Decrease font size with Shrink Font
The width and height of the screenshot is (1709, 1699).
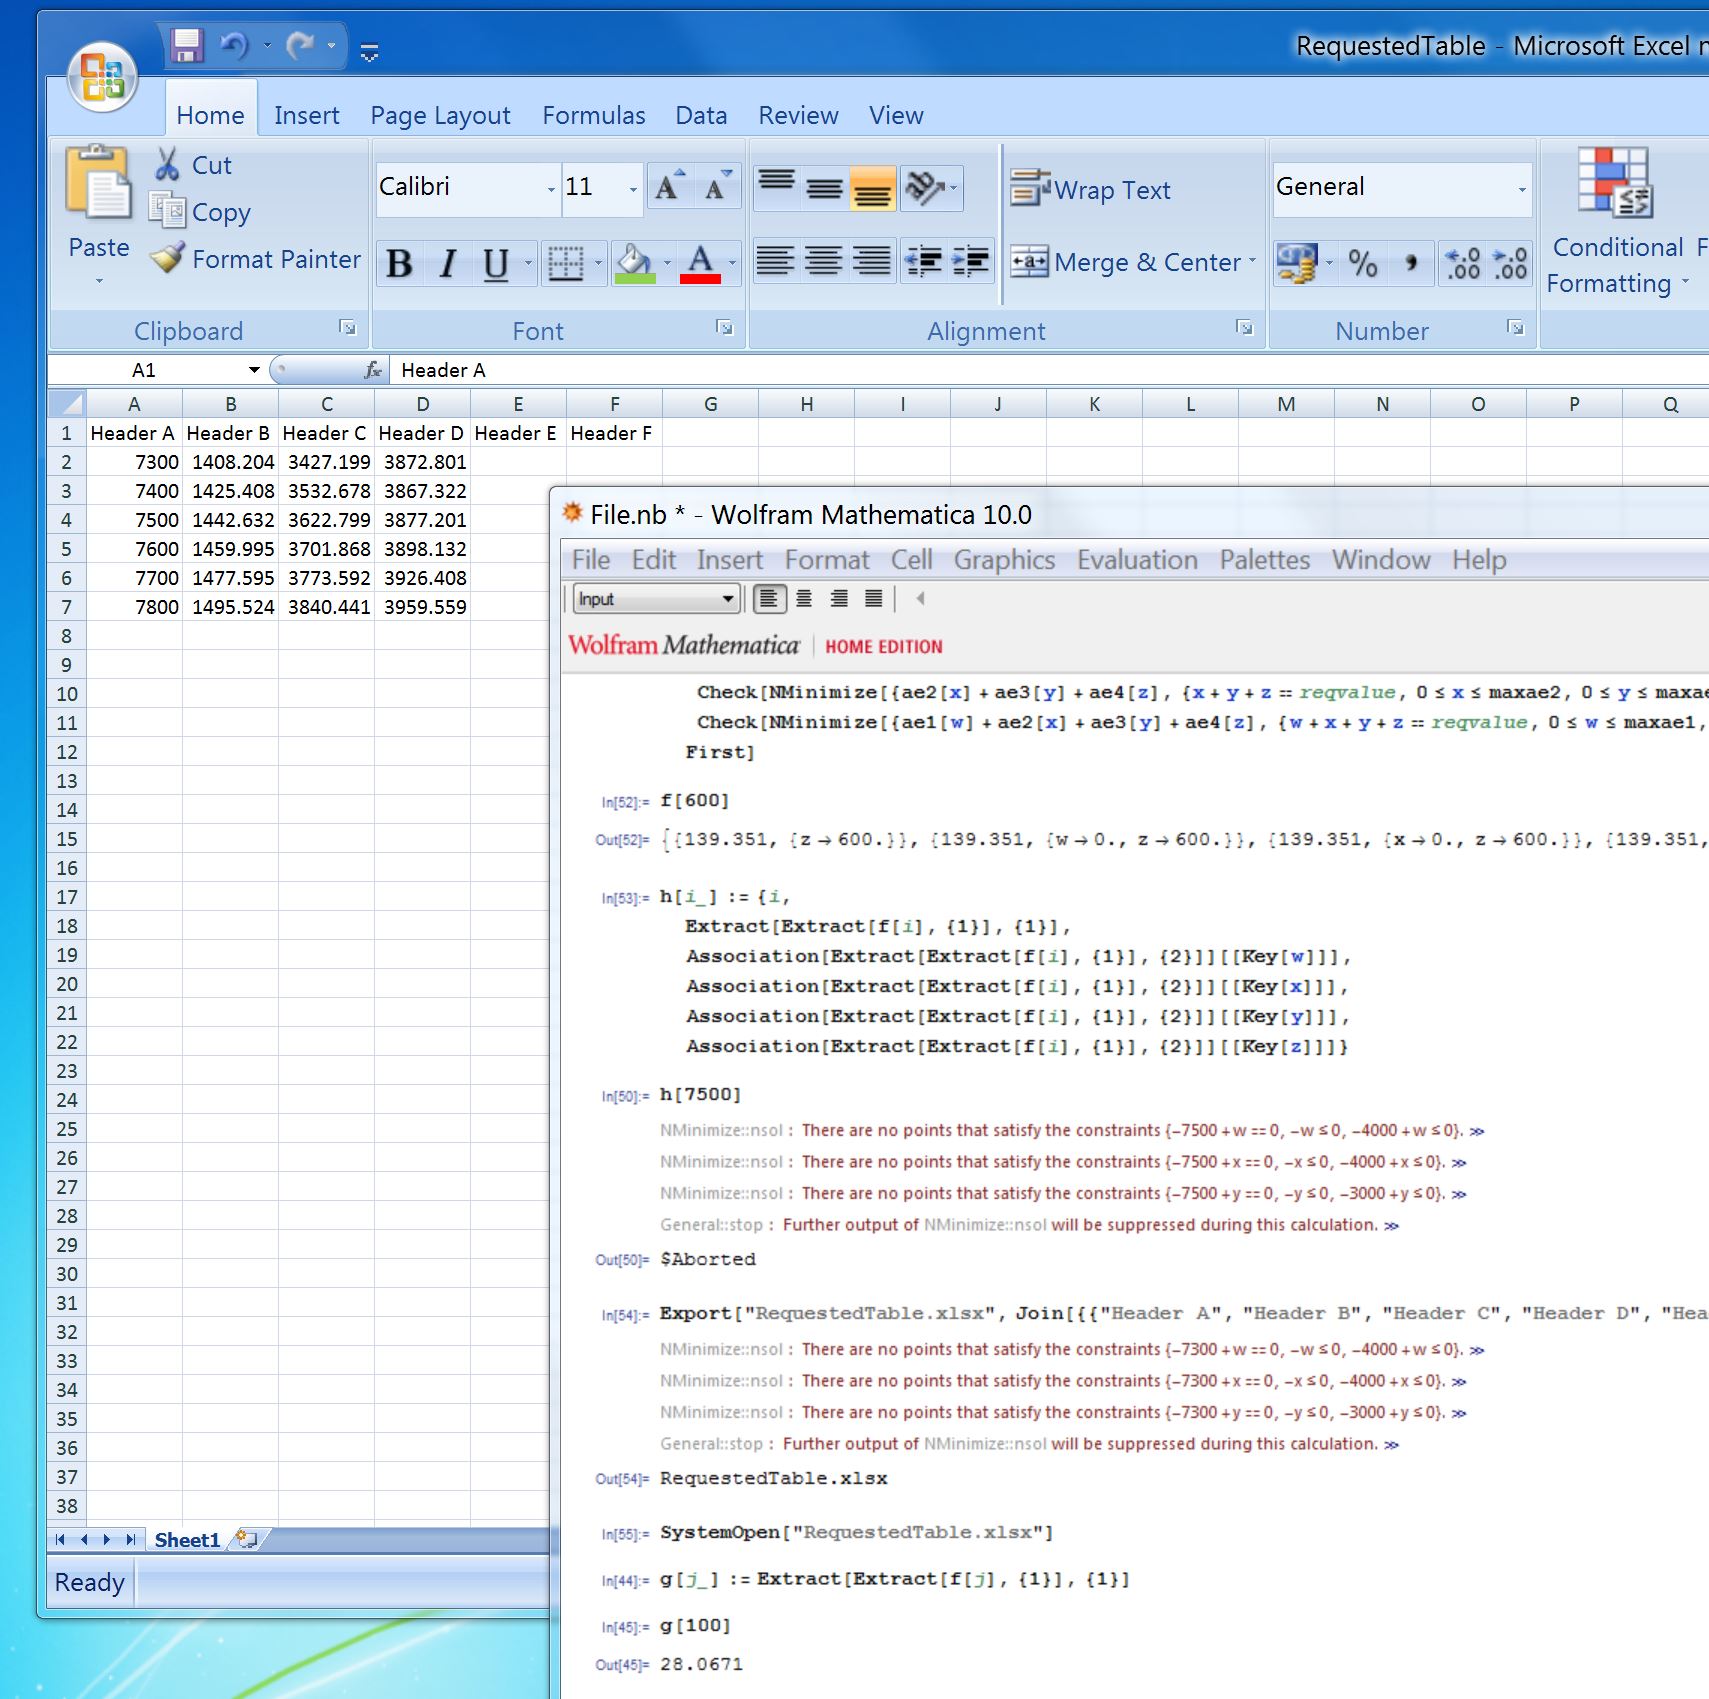click(x=718, y=187)
